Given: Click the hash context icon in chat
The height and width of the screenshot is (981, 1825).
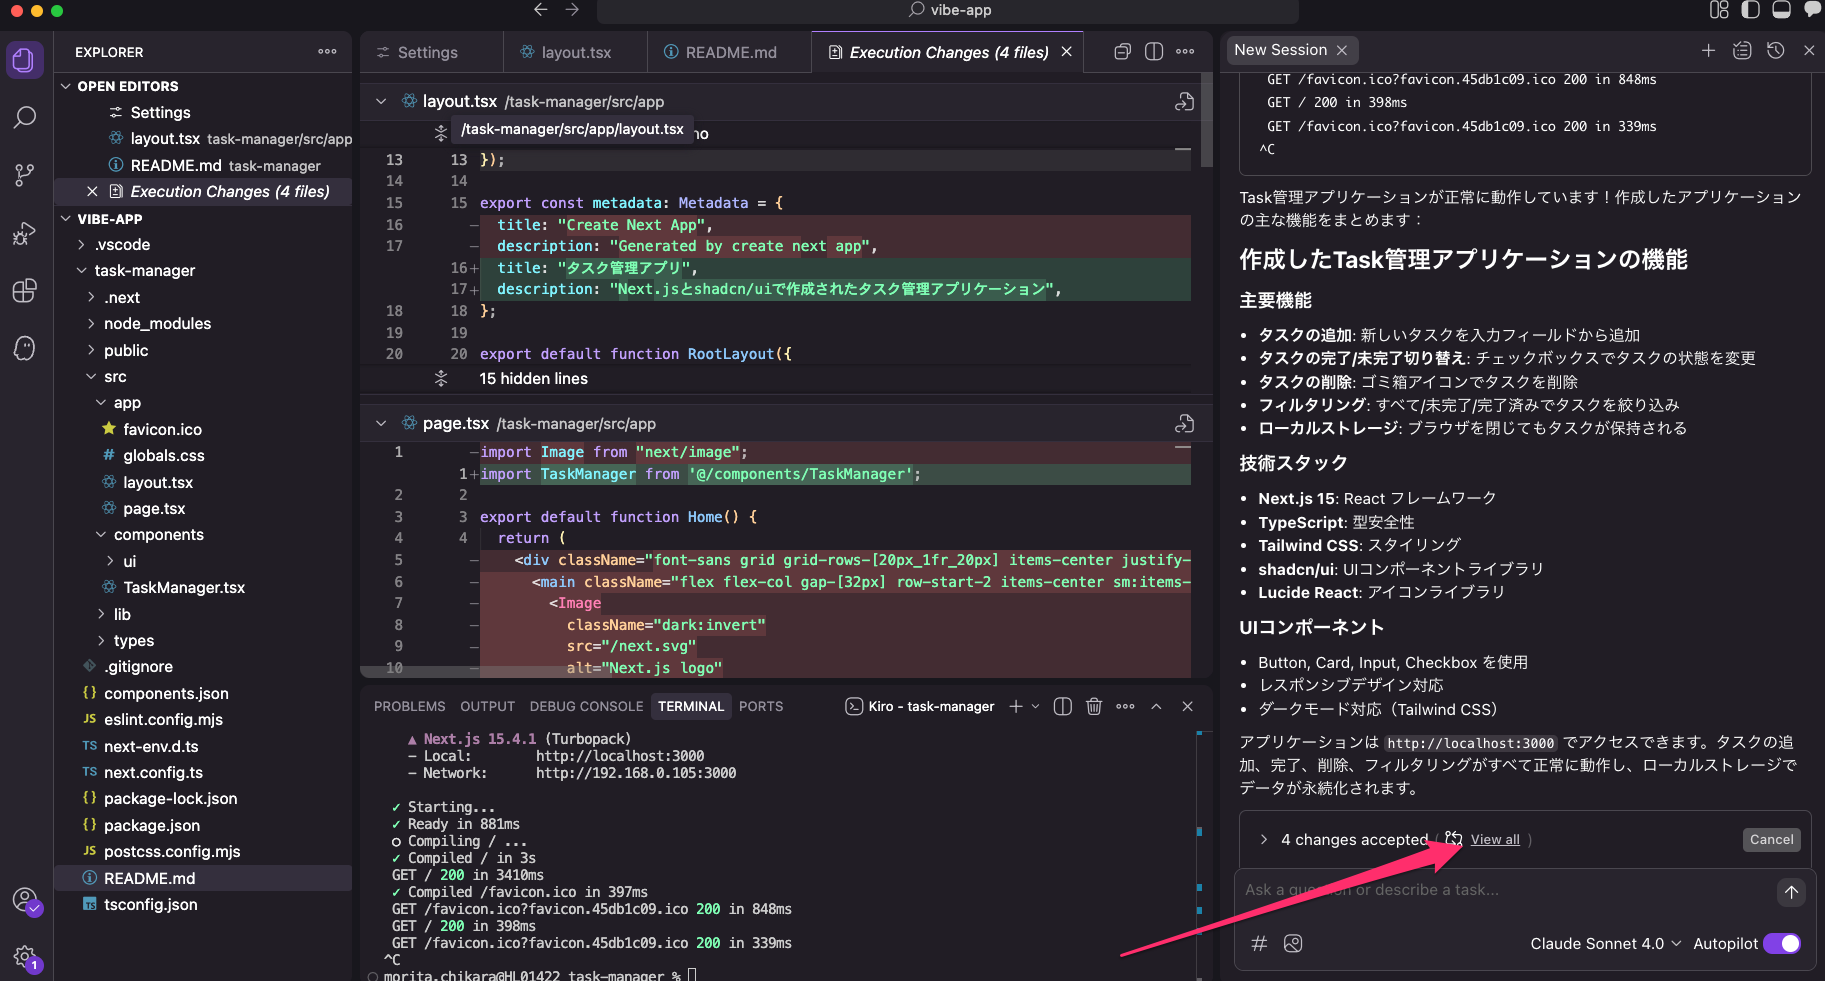Looking at the screenshot, I should pos(1260,943).
